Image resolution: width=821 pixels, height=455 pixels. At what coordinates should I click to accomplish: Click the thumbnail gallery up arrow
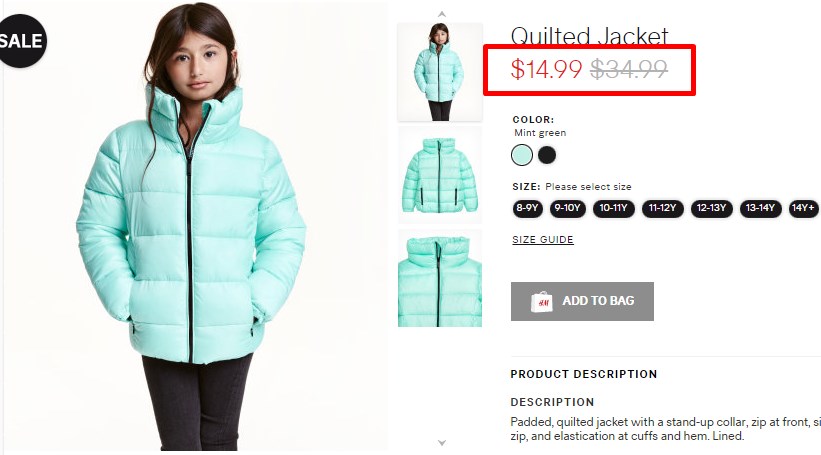pos(442,14)
